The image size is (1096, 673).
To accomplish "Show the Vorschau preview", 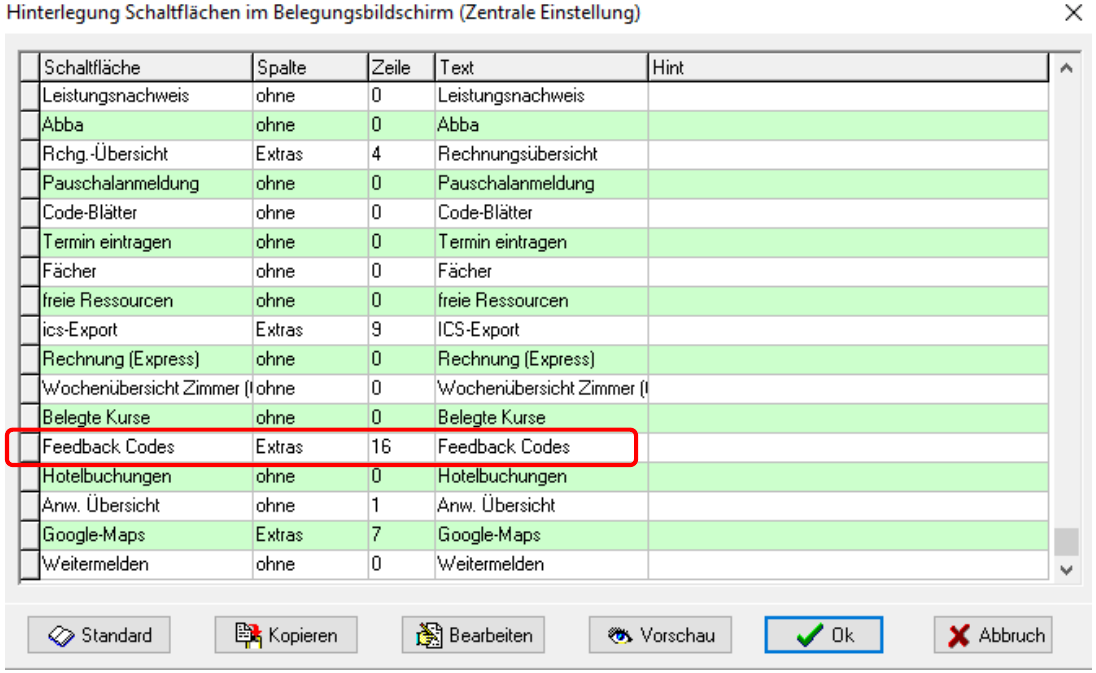I will (661, 635).
